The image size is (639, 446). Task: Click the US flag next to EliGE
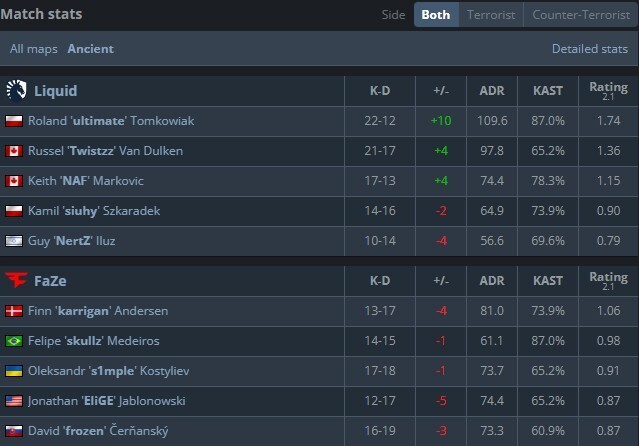[x=14, y=401]
